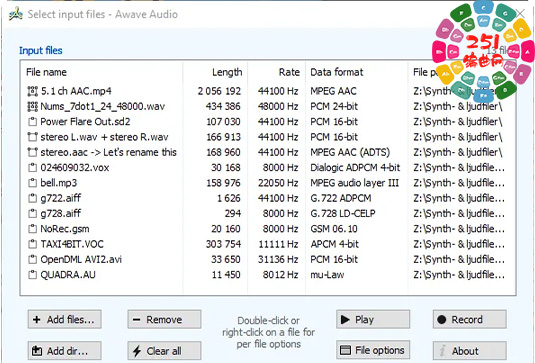Select Nums_7dot1_24_48000.wav in the list
The height and width of the screenshot is (363, 535).
coord(103,106)
